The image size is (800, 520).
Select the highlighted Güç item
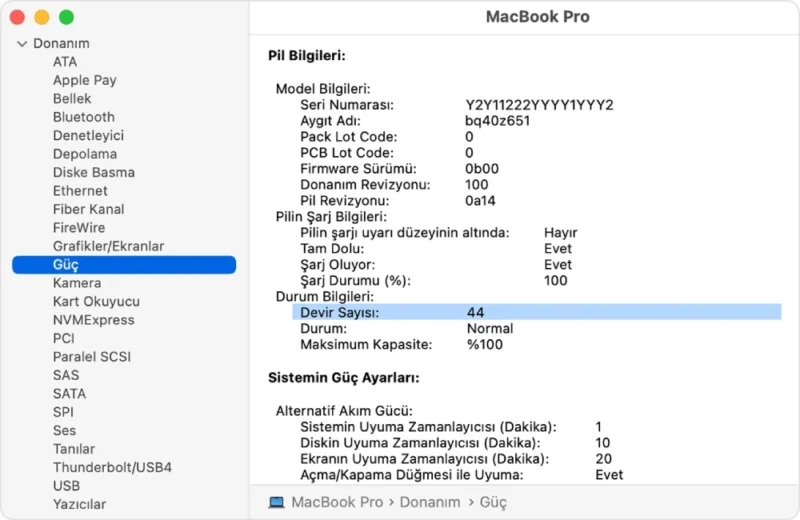tap(124, 265)
